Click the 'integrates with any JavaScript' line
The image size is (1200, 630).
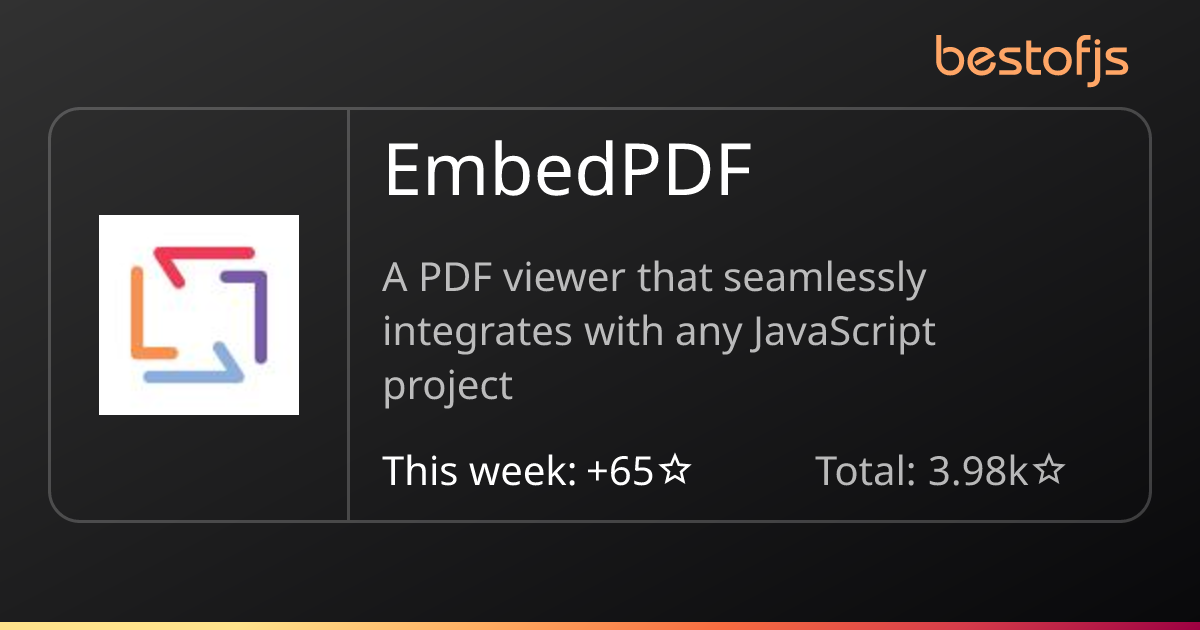pyautogui.click(x=659, y=331)
